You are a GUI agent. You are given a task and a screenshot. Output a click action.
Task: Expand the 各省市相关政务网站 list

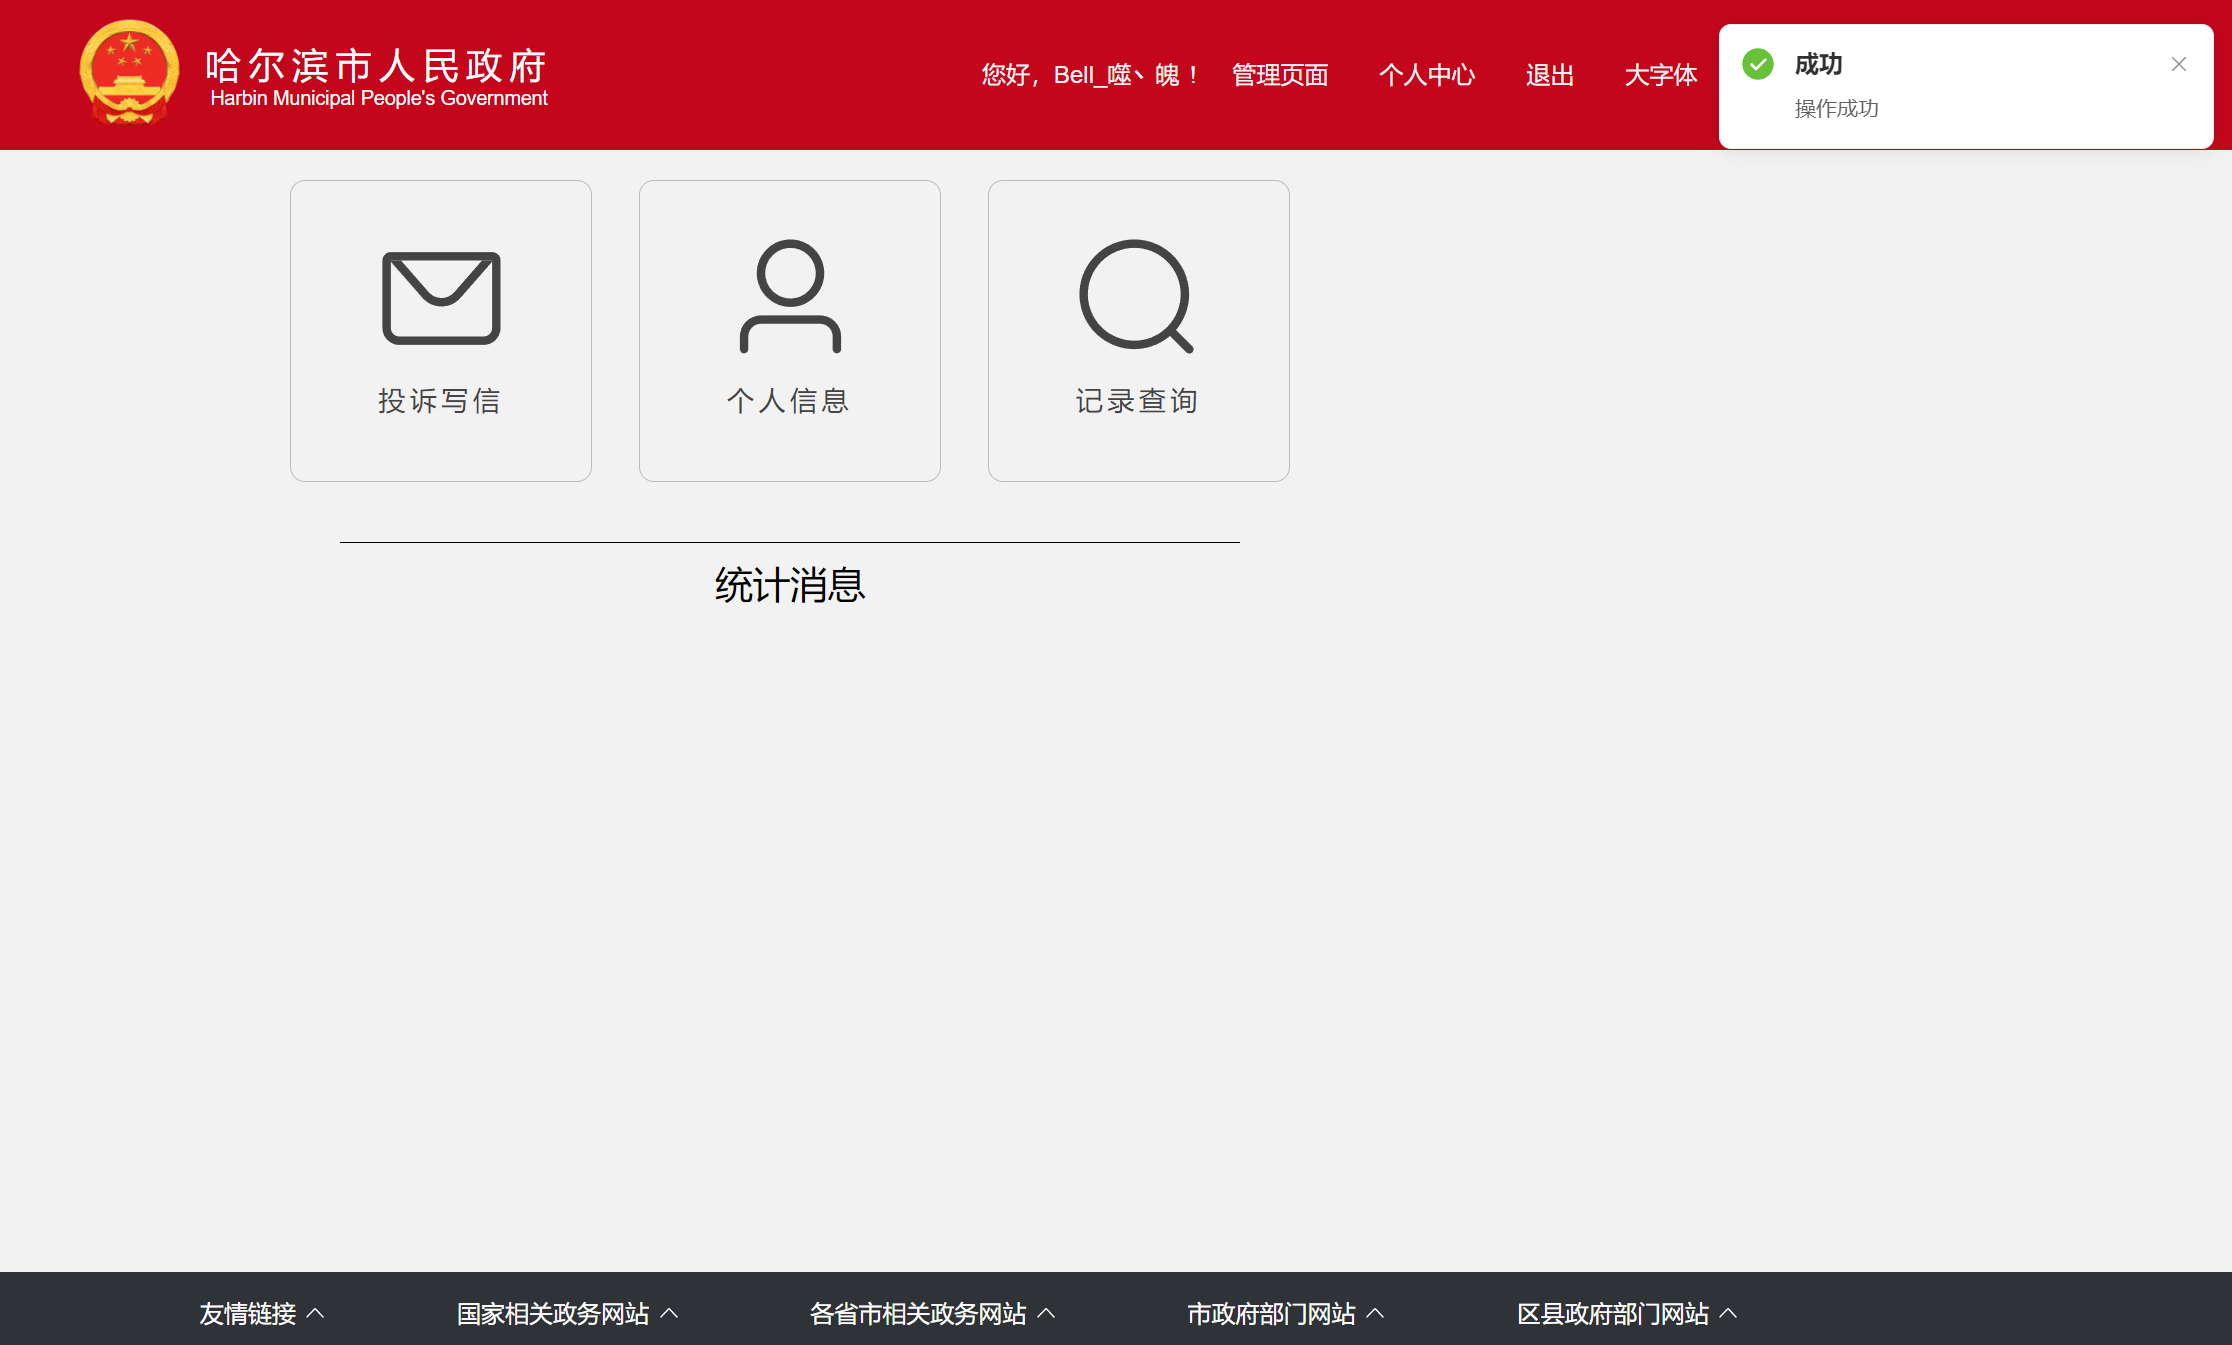click(932, 1313)
